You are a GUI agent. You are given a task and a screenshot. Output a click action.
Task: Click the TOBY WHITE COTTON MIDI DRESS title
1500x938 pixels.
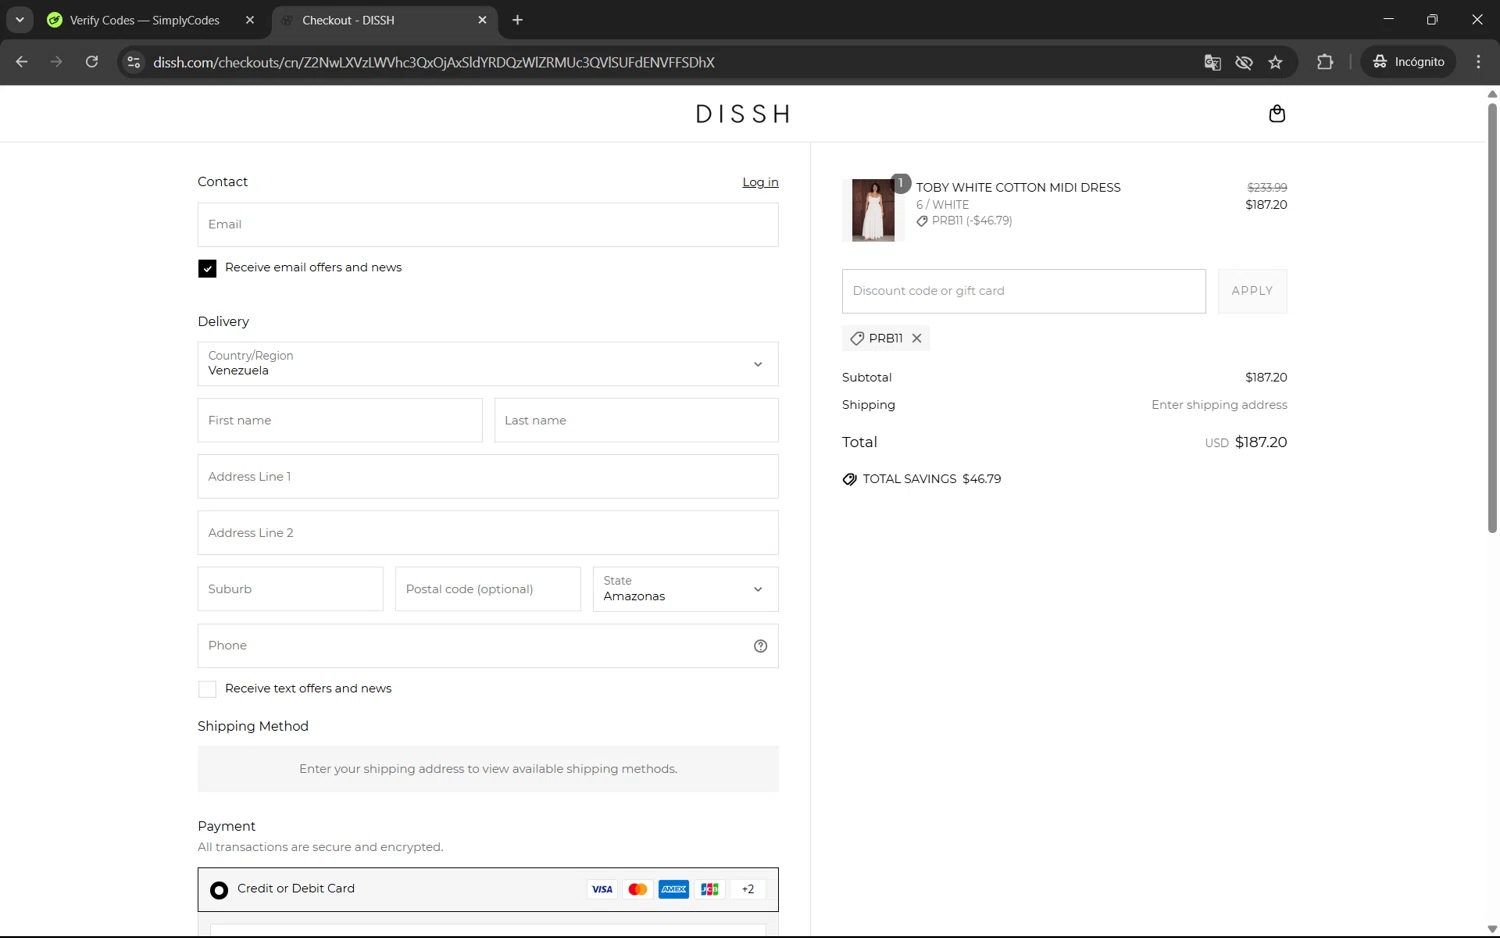pyautogui.click(x=1018, y=187)
